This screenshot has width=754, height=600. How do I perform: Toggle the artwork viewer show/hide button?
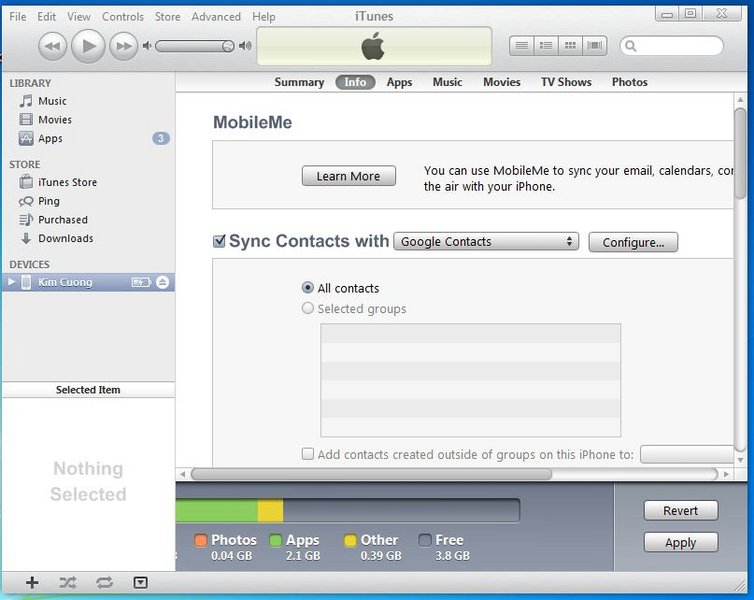click(140, 582)
